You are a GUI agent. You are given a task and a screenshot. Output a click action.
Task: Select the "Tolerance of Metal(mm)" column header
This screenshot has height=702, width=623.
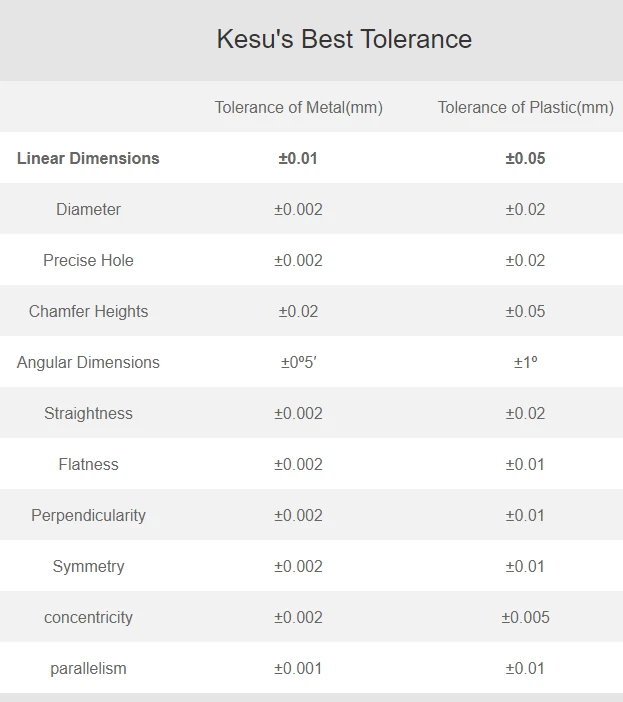pyautogui.click(x=298, y=107)
